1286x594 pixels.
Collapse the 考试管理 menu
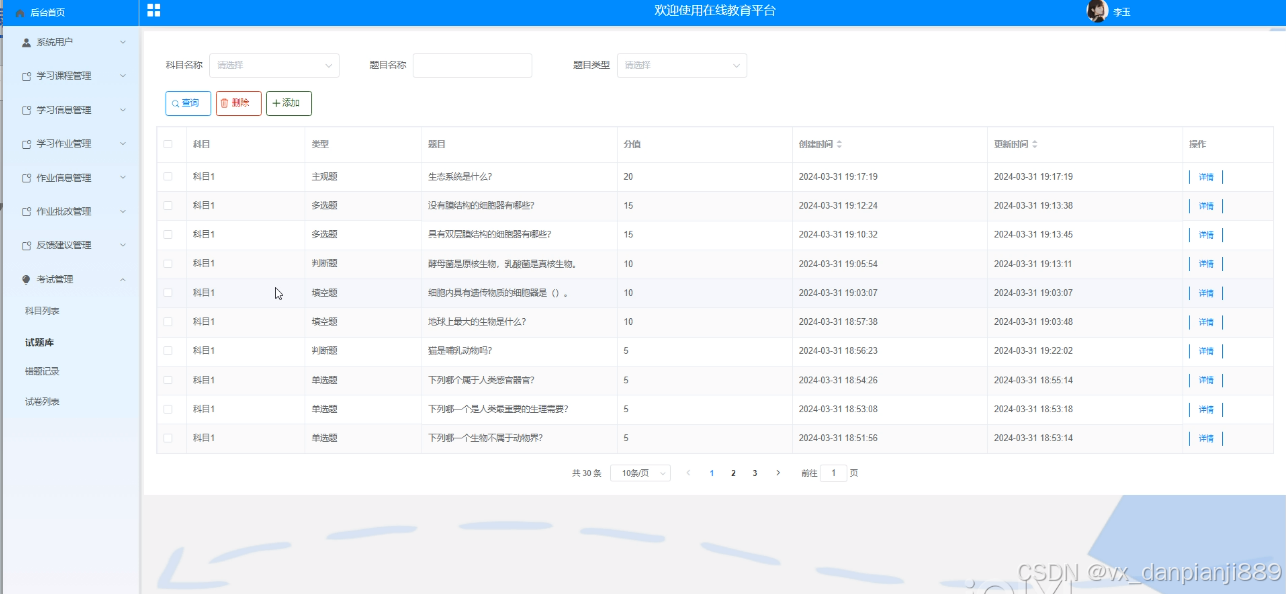pyautogui.click(x=123, y=279)
